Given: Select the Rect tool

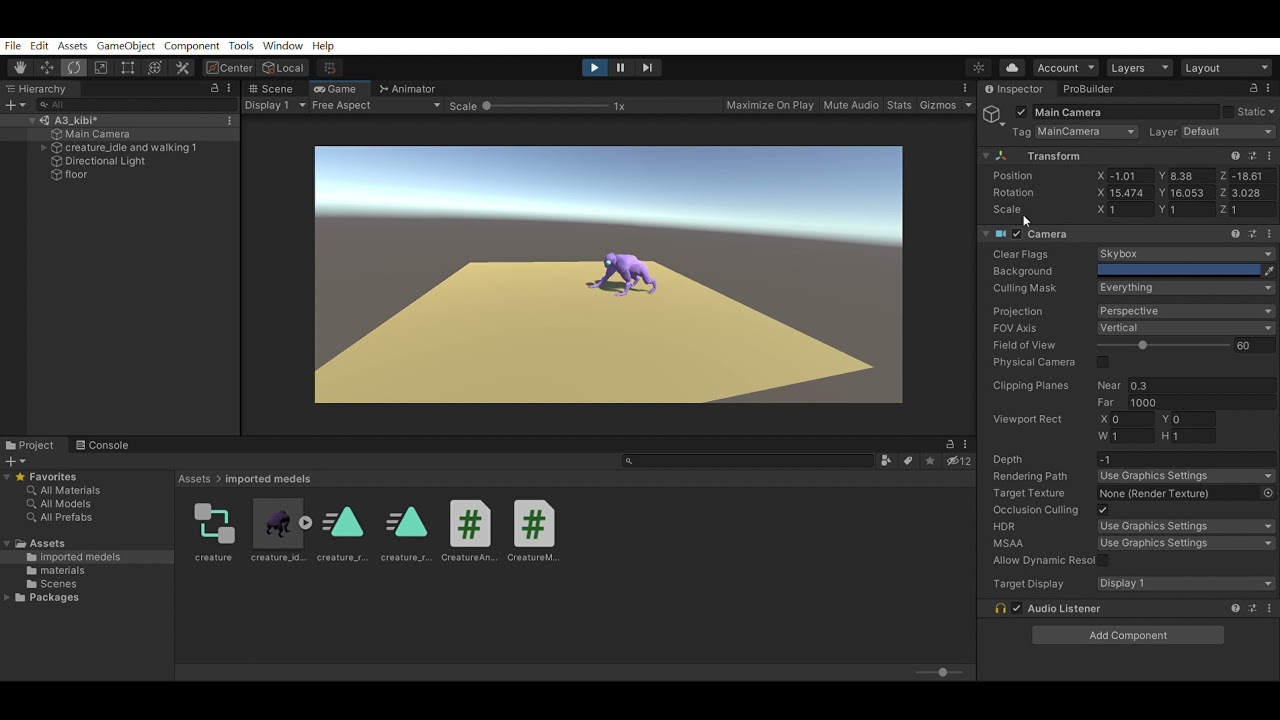Looking at the screenshot, I should pos(128,68).
